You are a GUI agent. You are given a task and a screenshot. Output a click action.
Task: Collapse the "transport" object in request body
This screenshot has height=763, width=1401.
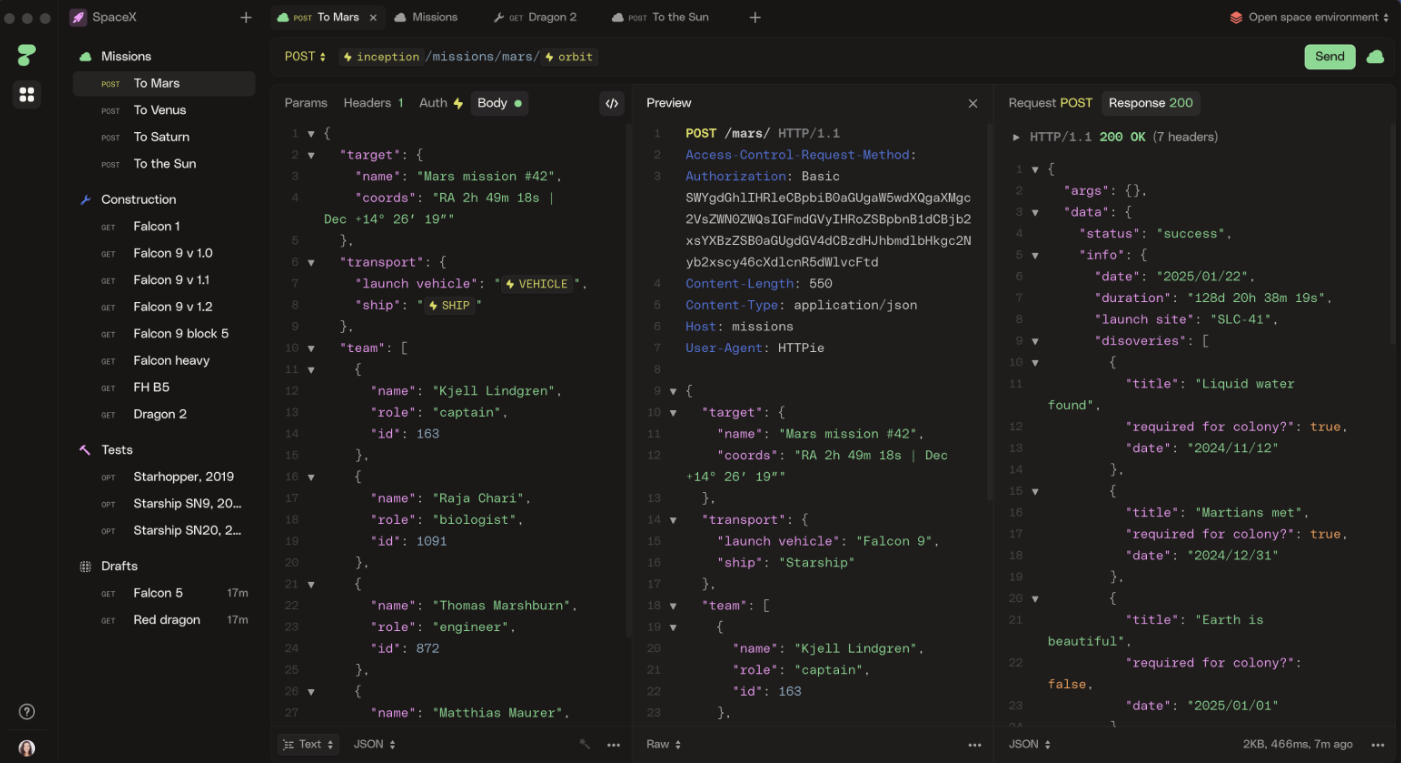(x=311, y=263)
